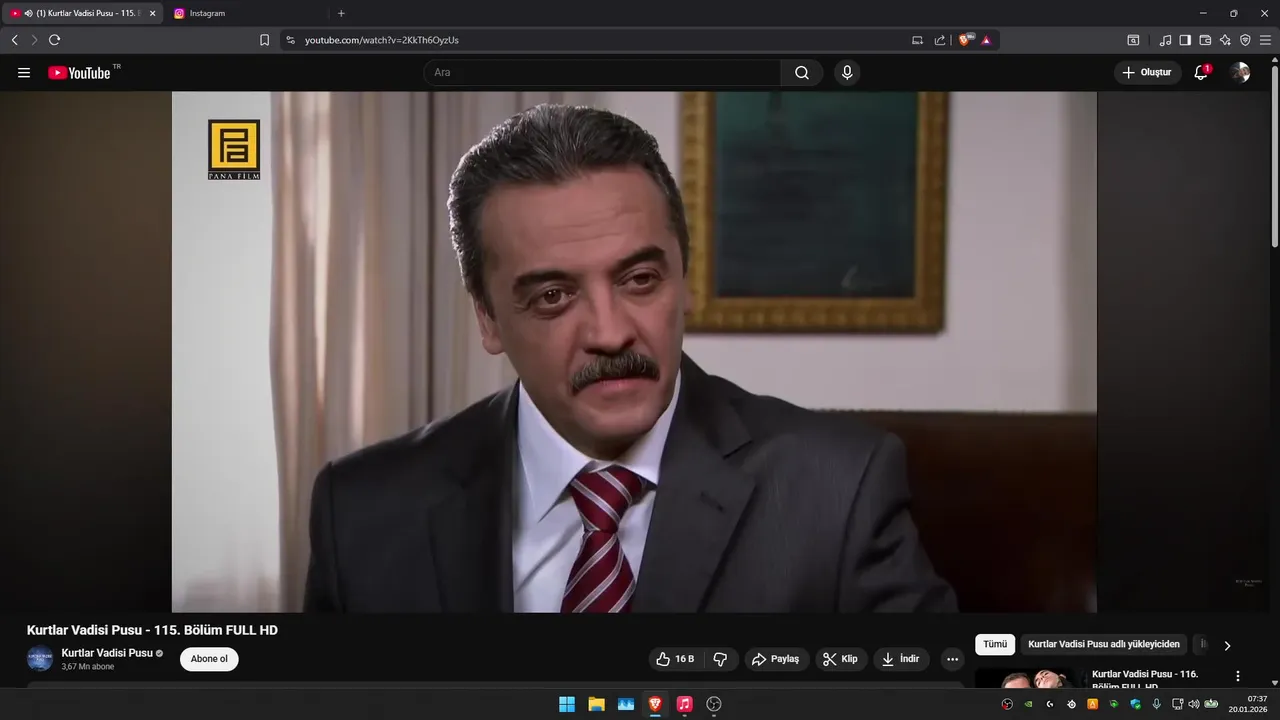The width and height of the screenshot is (1280, 720).
Task: Bookmark this page
Action: [x=264, y=40]
